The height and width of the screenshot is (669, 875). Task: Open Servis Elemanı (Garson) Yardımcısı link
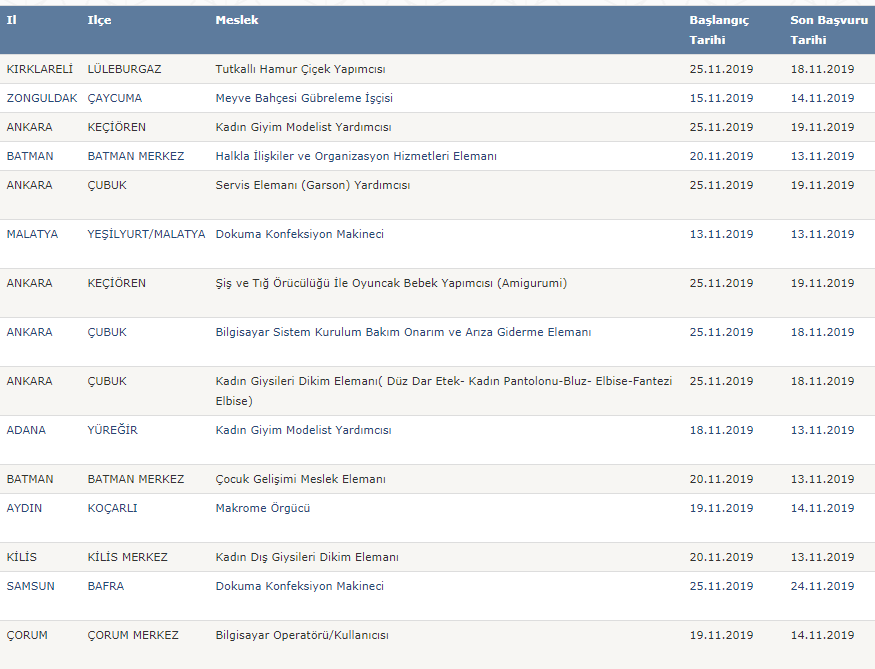tap(312, 185)
